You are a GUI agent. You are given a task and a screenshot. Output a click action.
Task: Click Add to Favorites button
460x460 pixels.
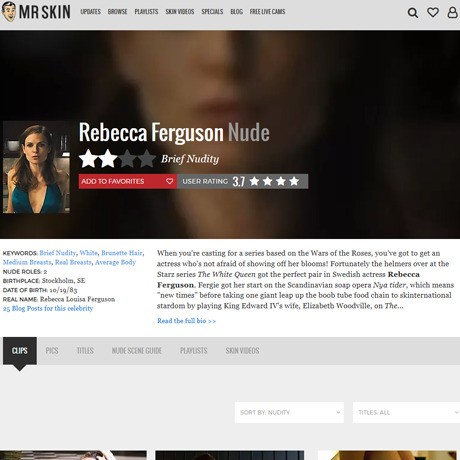(x=128, y=181)
